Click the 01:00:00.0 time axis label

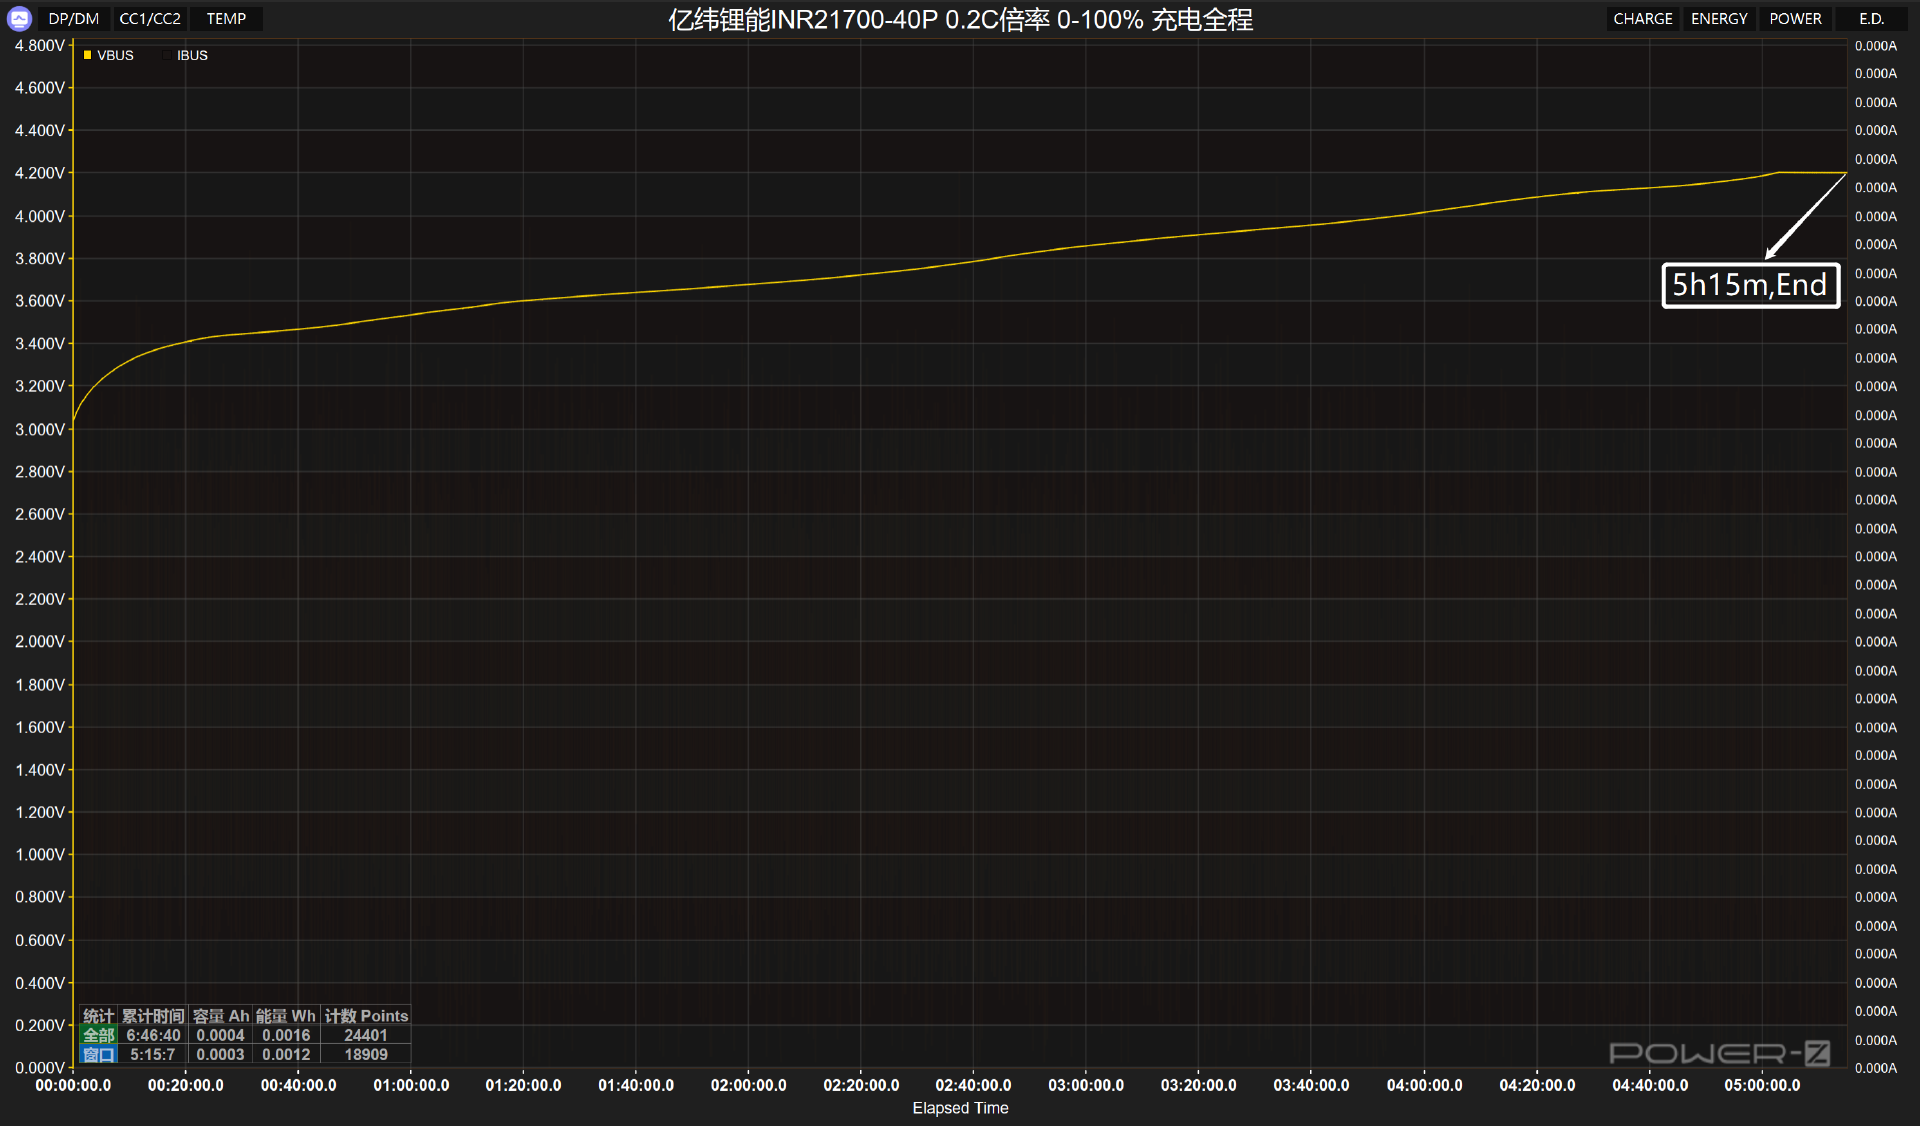(x=411, y=1085)
